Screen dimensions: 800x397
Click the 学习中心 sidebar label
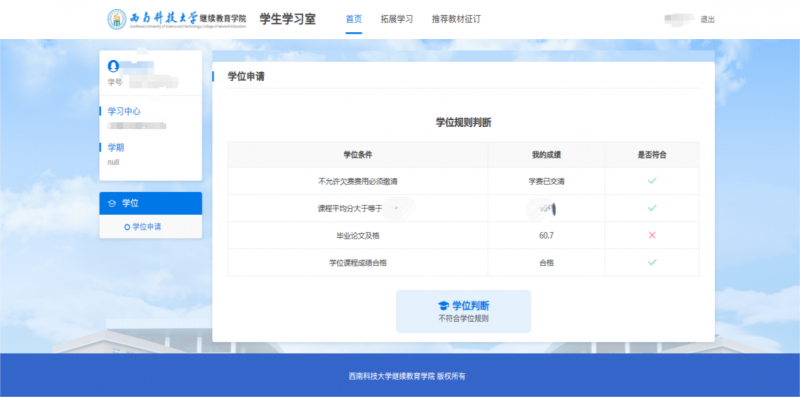click(x=124, y=111)
